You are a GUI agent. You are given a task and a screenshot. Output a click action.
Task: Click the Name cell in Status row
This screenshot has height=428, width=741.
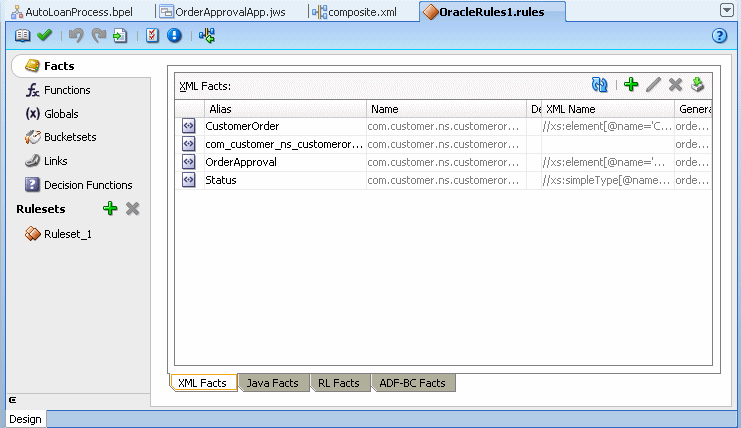[447, 180]
